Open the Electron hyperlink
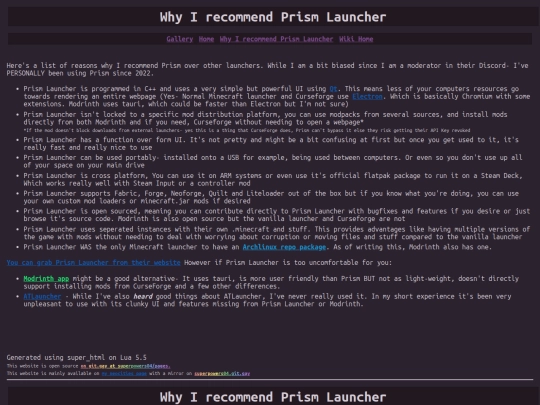Image resolution: width=540 pixels, height=405 pixels. 367,96
